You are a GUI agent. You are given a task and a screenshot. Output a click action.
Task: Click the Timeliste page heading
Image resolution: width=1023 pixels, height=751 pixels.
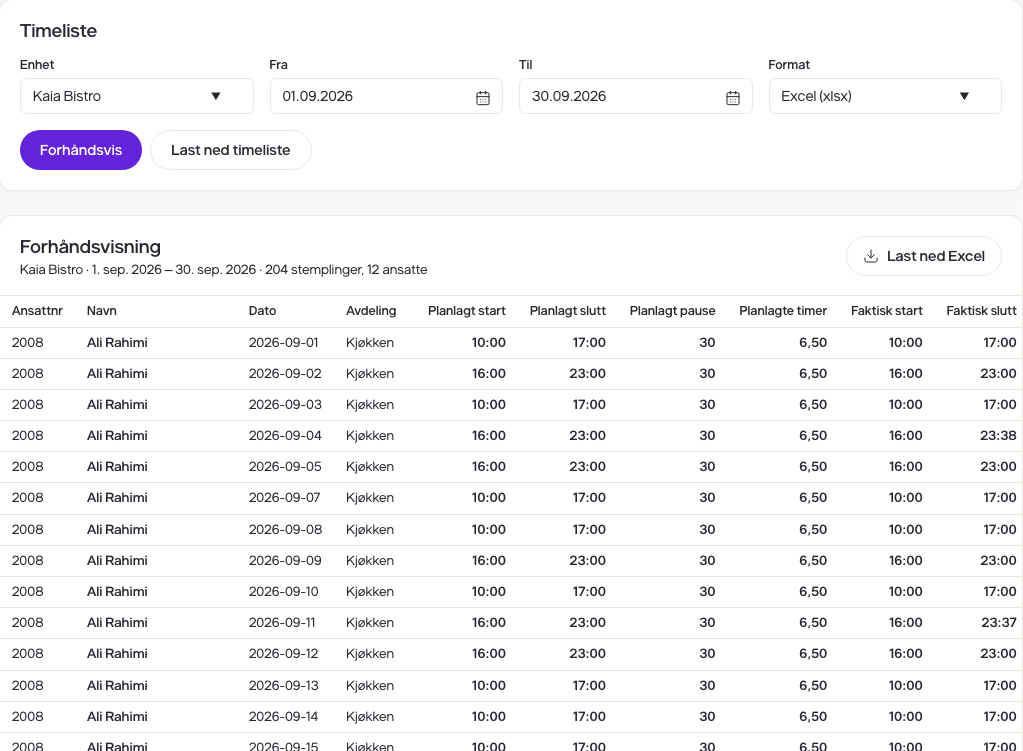coord(58,31)
